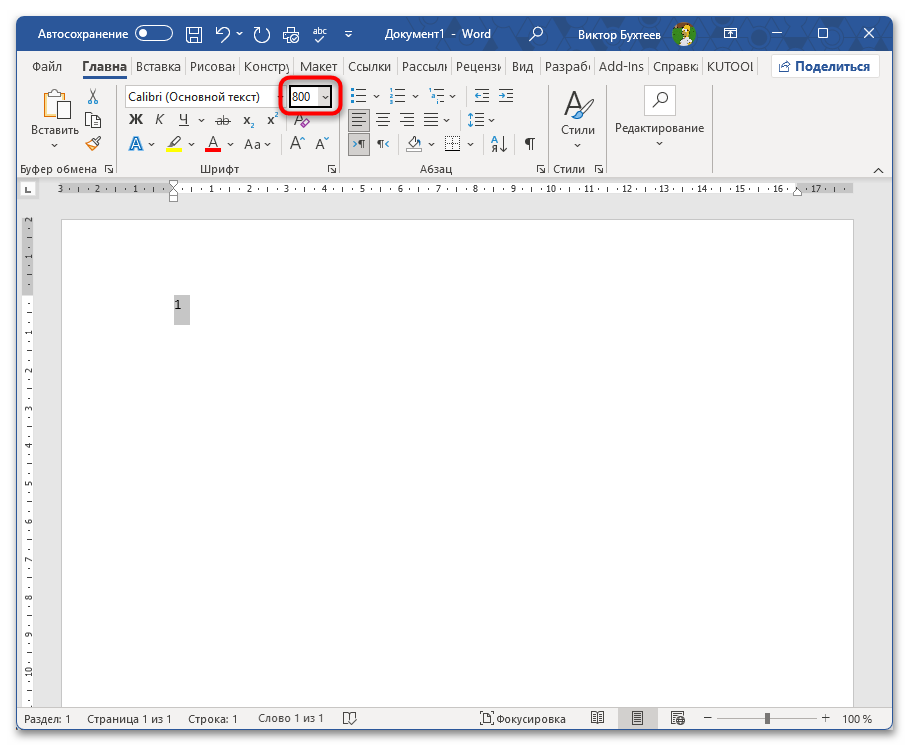Open the font size dropdown showing 800
Viewport: 909px width, 746px height.
324,97
